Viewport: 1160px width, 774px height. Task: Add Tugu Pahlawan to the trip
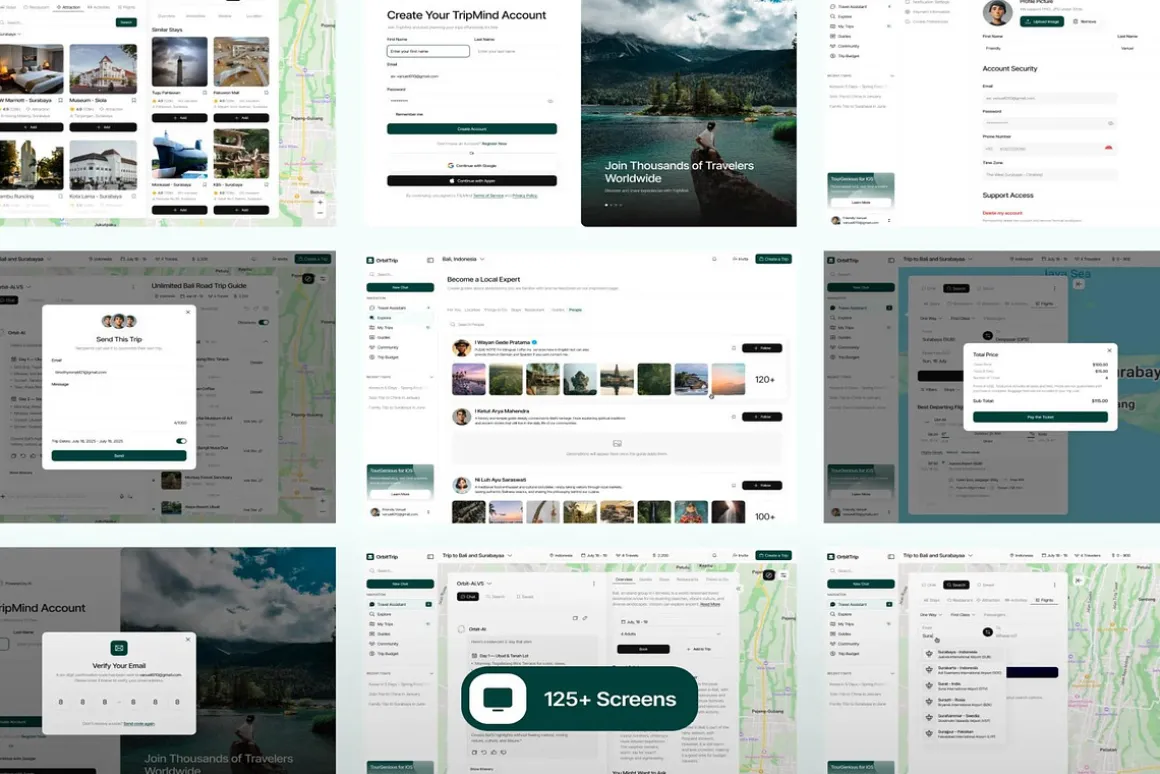point(179,118)
